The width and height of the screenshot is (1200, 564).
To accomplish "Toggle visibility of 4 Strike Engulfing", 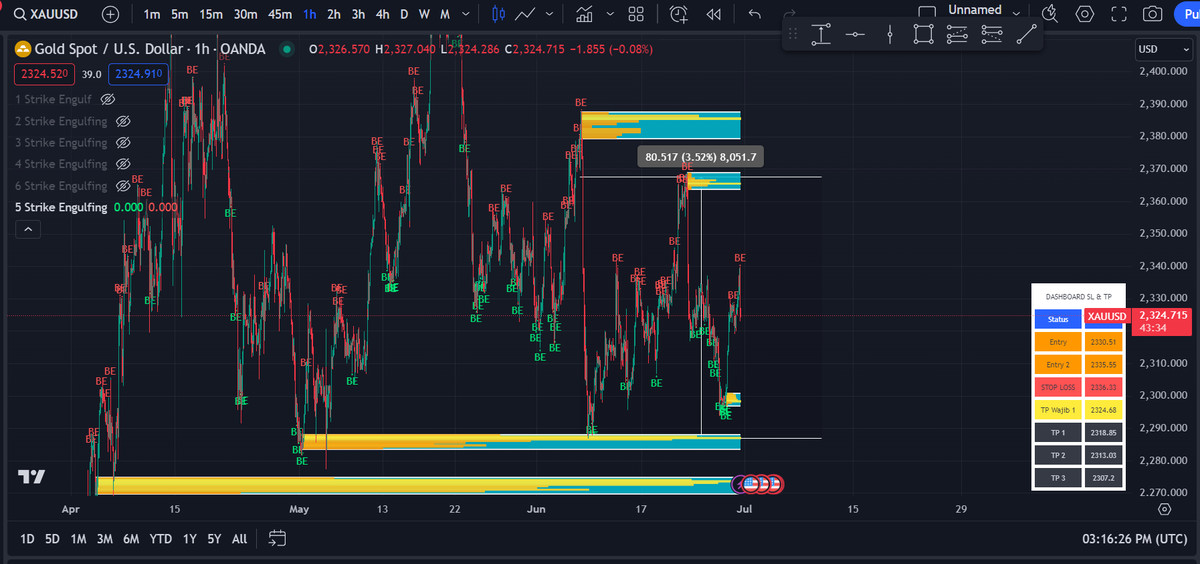I will [x=124, y=164].
